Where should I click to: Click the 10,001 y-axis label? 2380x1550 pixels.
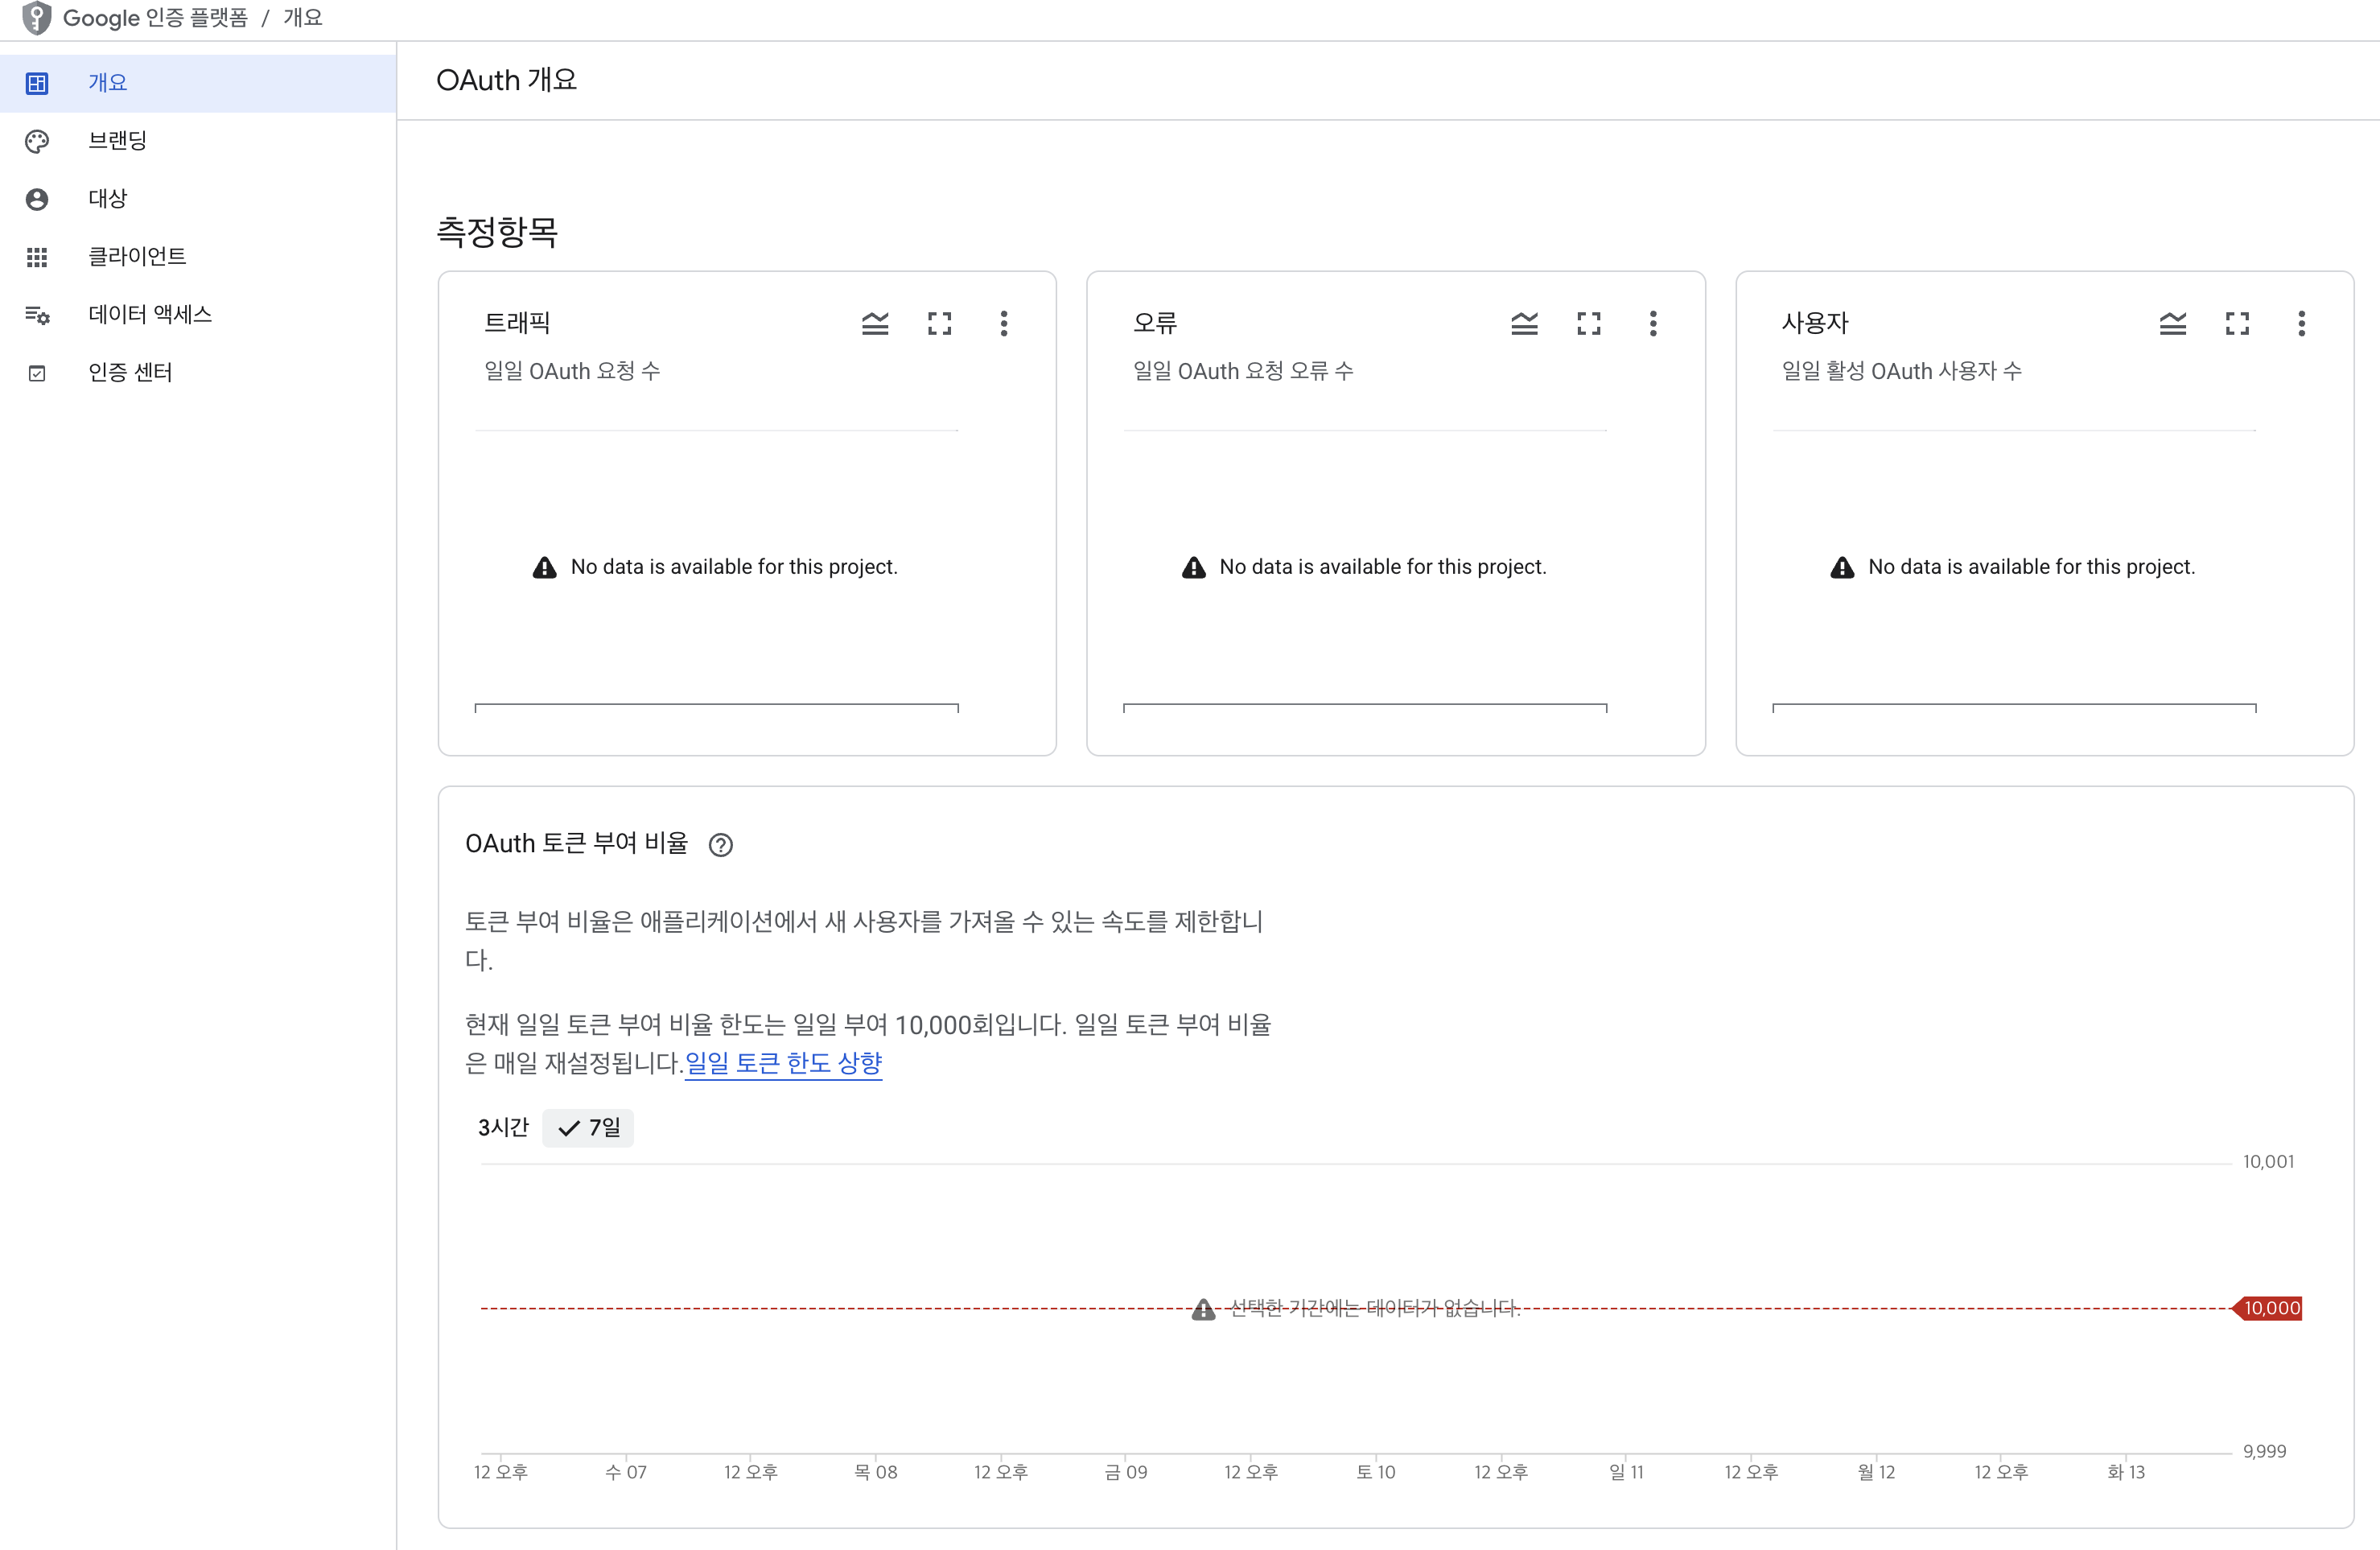[x=2268, y=1162]
